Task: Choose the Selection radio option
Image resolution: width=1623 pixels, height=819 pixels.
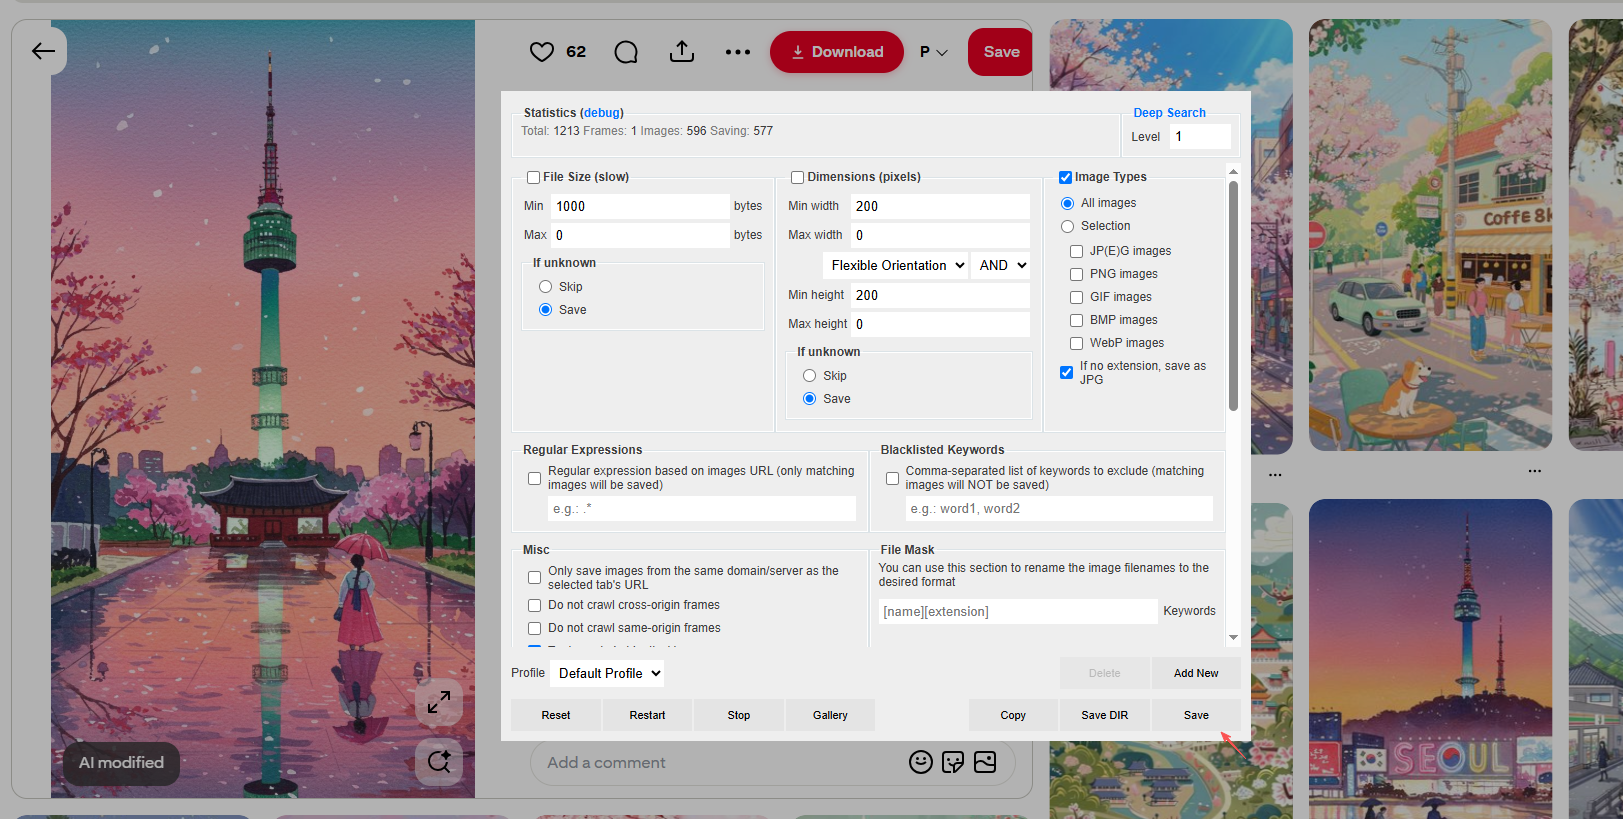Action: point(1068,226)
